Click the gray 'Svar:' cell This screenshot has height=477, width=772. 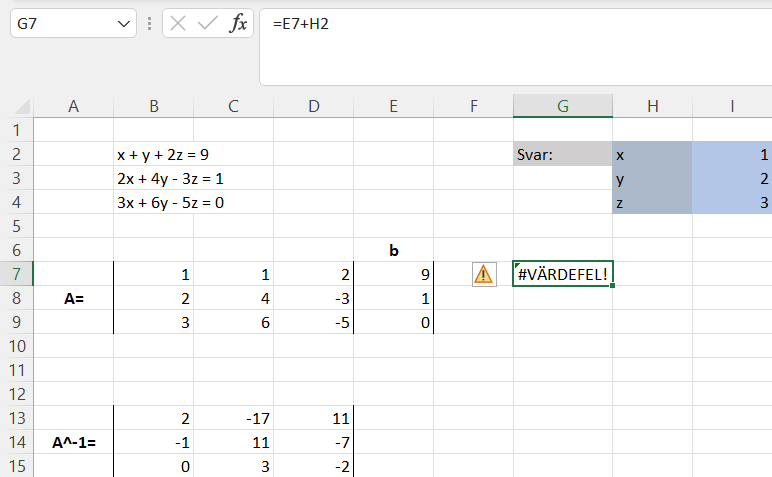pyautogui.click(x=562, y=155)
